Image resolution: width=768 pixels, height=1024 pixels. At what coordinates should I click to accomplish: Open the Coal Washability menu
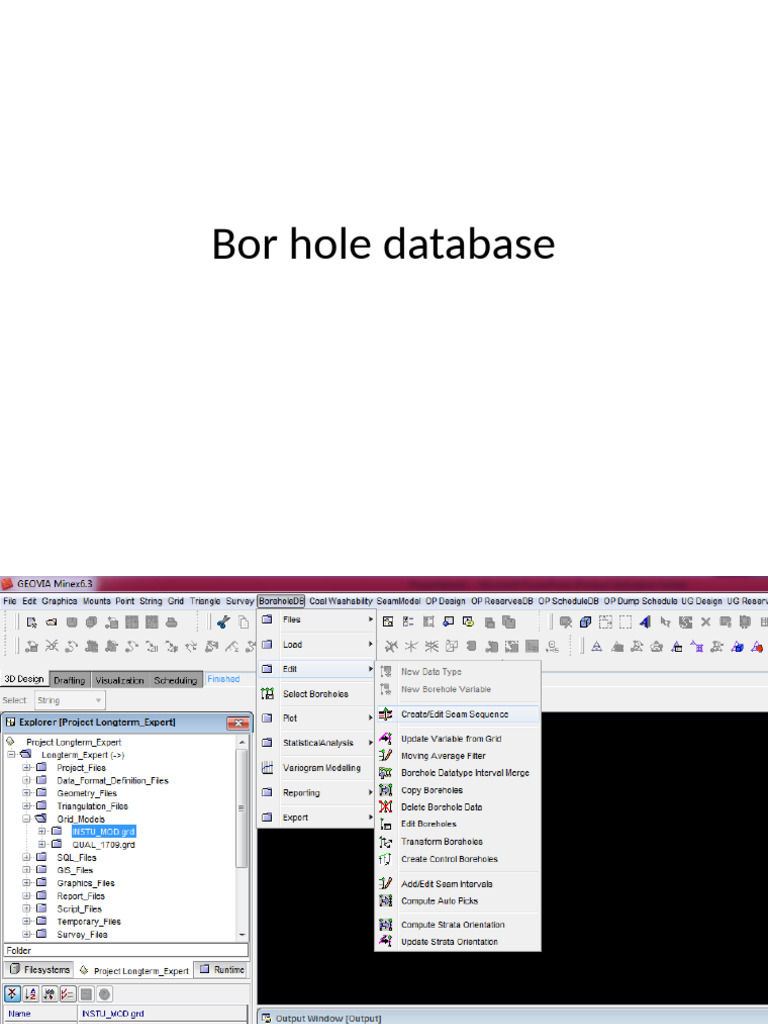(x=340, y=601)
